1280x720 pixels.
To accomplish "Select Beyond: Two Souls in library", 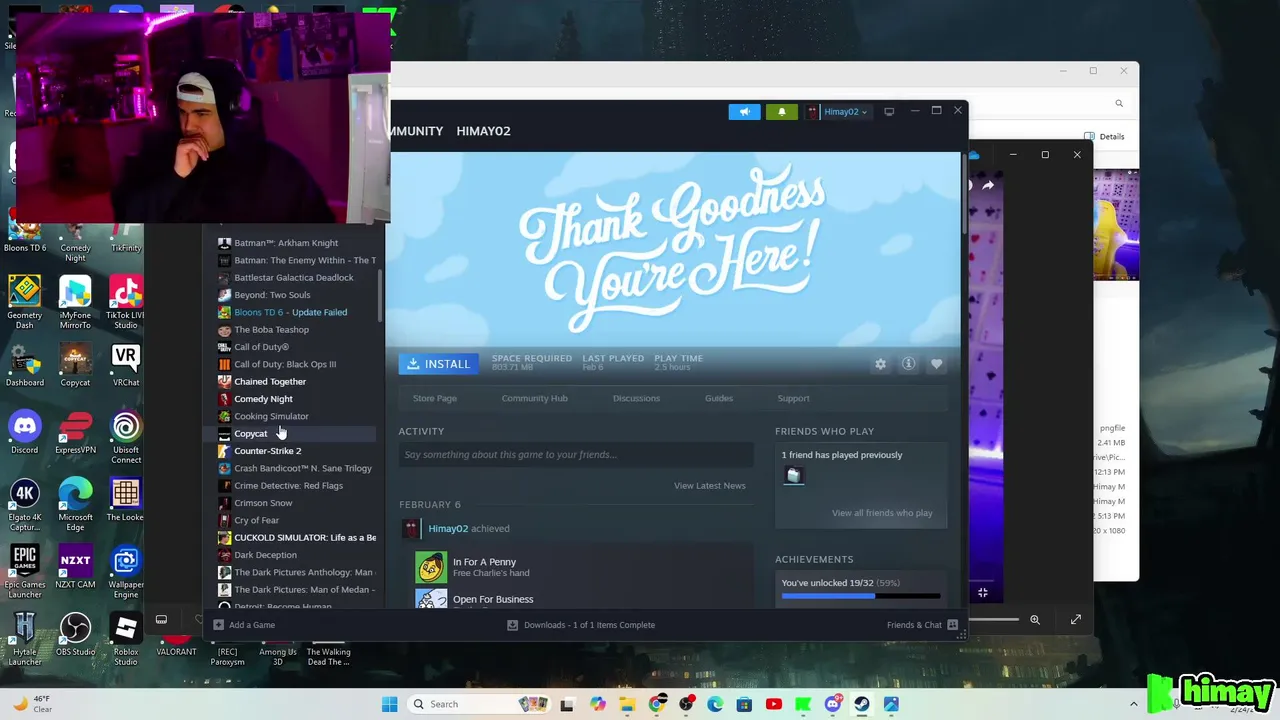I will [272, 295].
